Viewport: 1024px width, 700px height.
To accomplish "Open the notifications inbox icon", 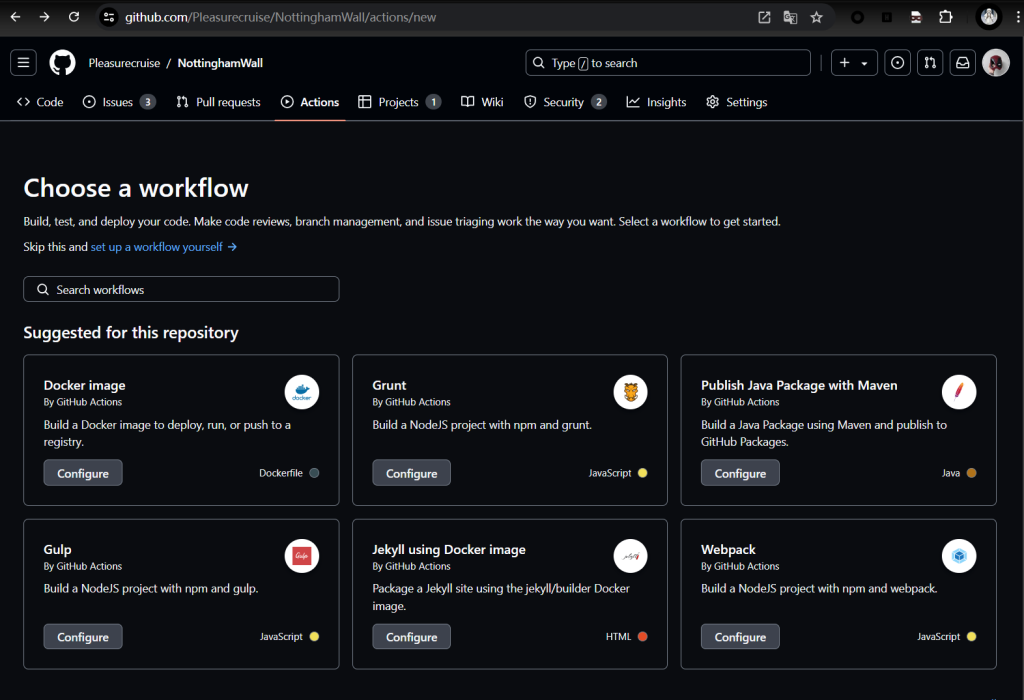I will point(963,63).
